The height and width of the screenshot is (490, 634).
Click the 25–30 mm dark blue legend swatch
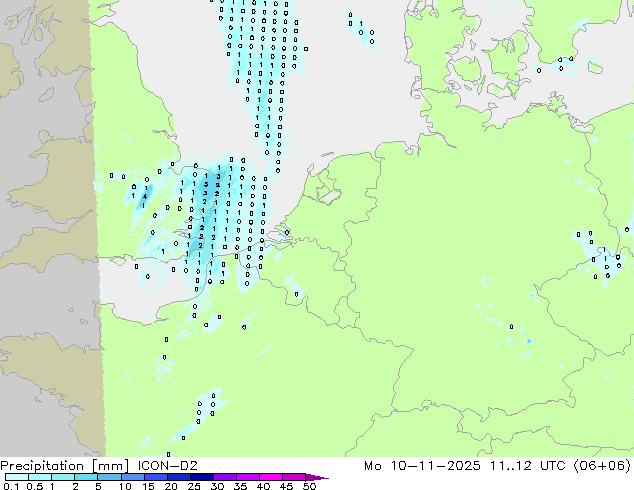tap(202, 477)
